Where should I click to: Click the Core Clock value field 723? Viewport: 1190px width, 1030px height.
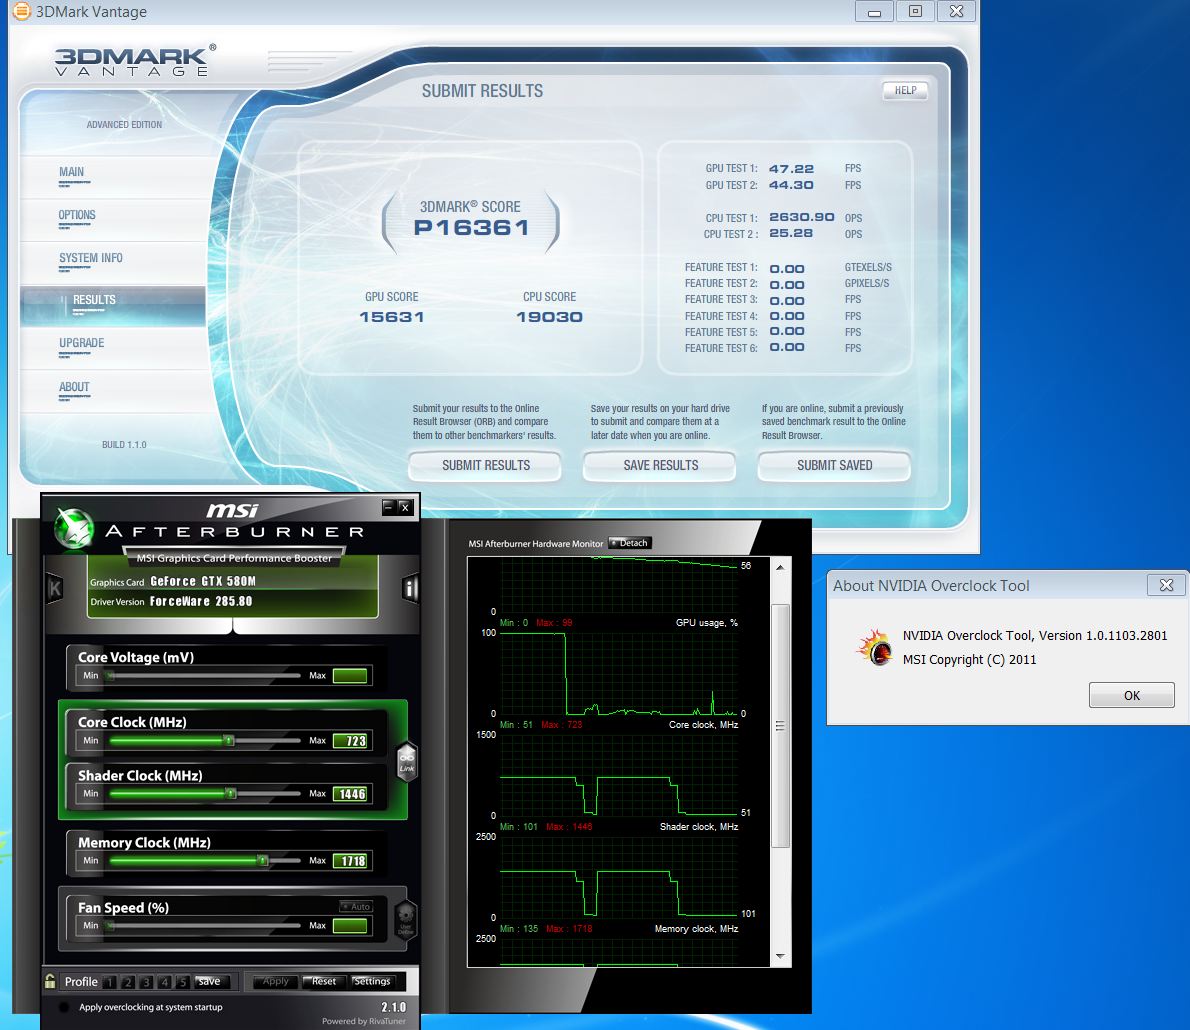click(350, 741)
